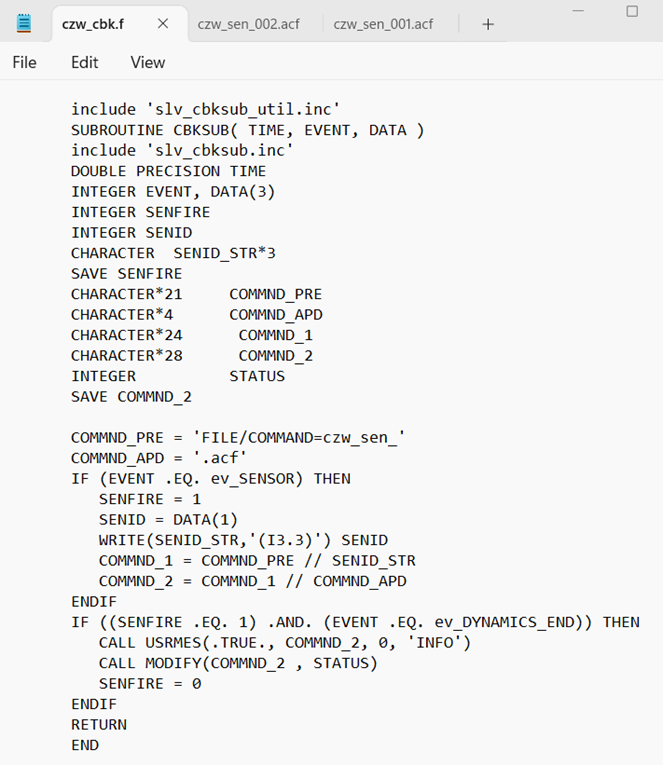Screen dimensions: 663x765
Task: Click the RETURN statement line
Action: 99,725
